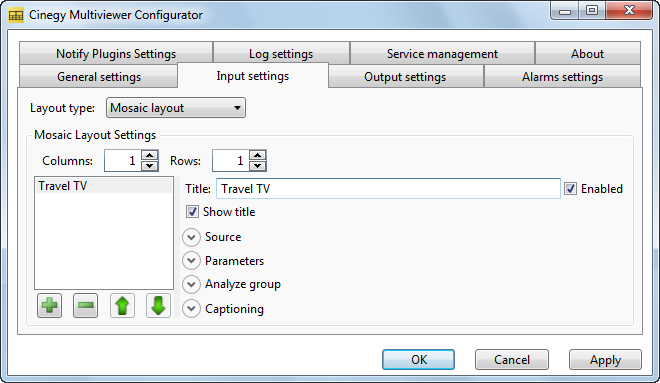Maximize the Configurator window
The image size is (660, 383).
[592, 11]
